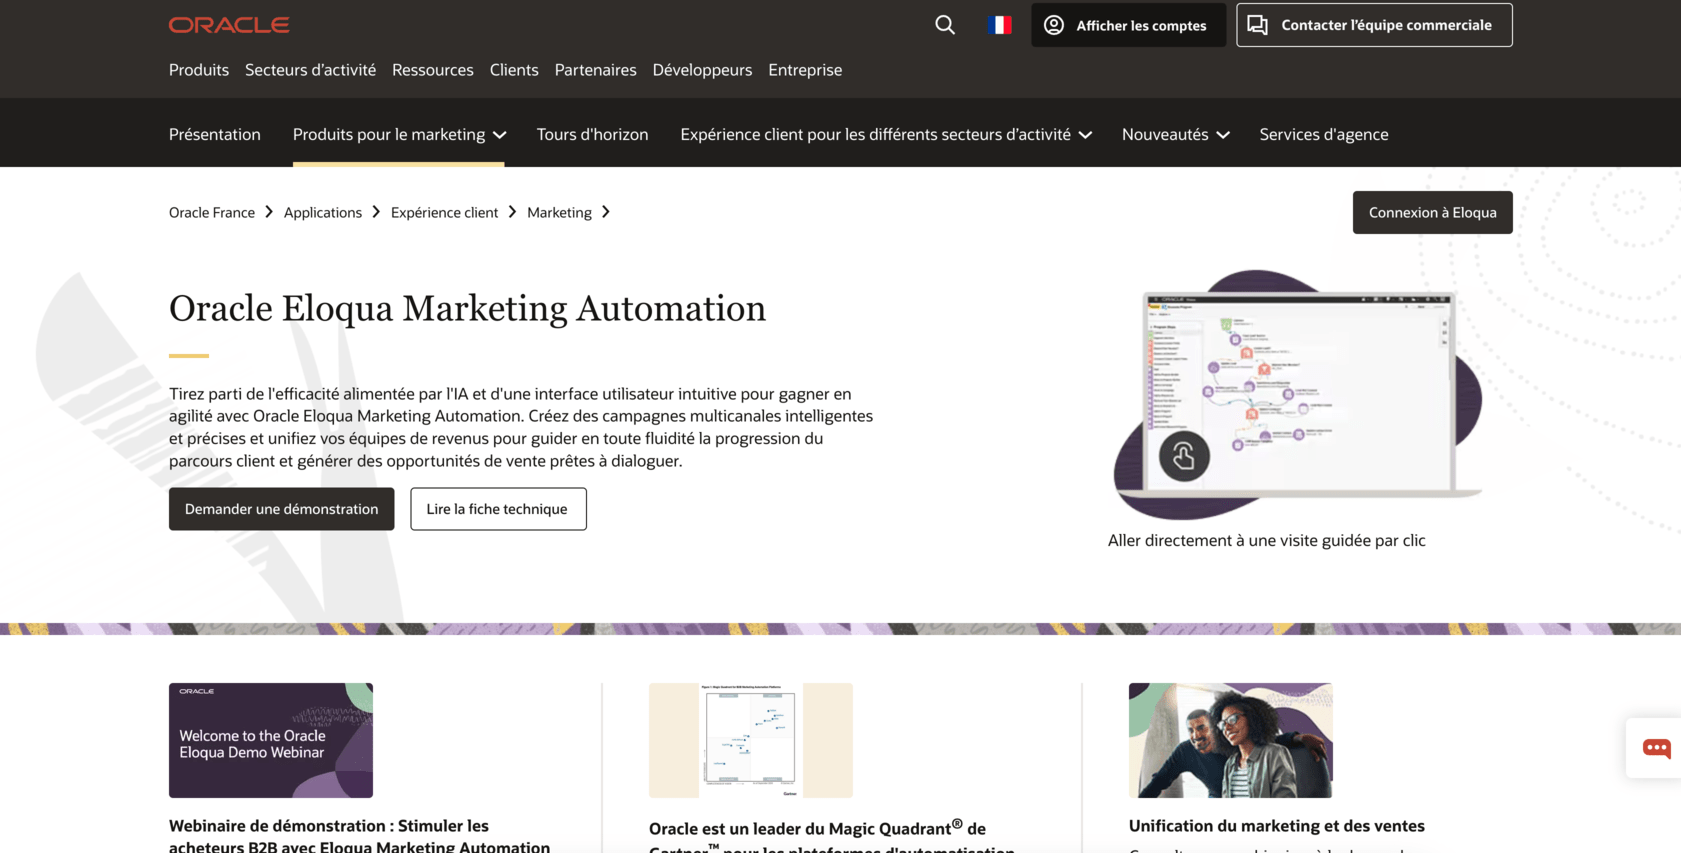1681x853 pixels.
Task: Open the two smiling people thumbnail
Action: [1231, 740]
